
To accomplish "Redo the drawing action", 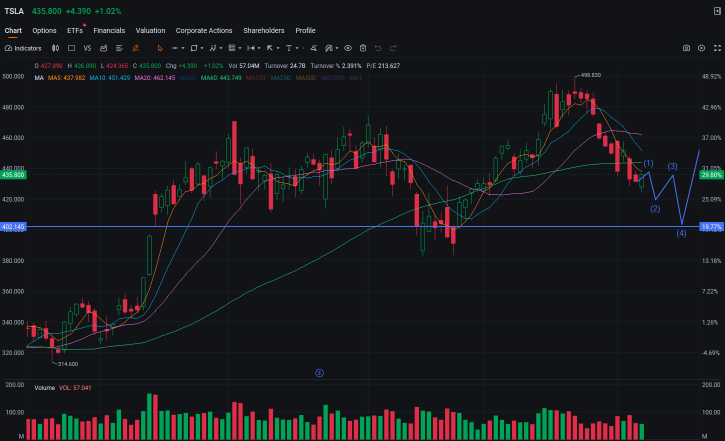I will (393, 48).
